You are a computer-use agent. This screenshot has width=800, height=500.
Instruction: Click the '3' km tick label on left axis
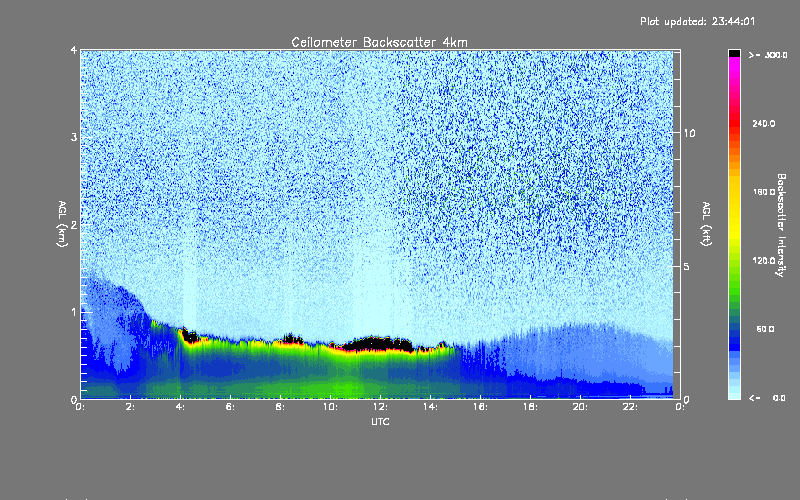coord(74,137)
